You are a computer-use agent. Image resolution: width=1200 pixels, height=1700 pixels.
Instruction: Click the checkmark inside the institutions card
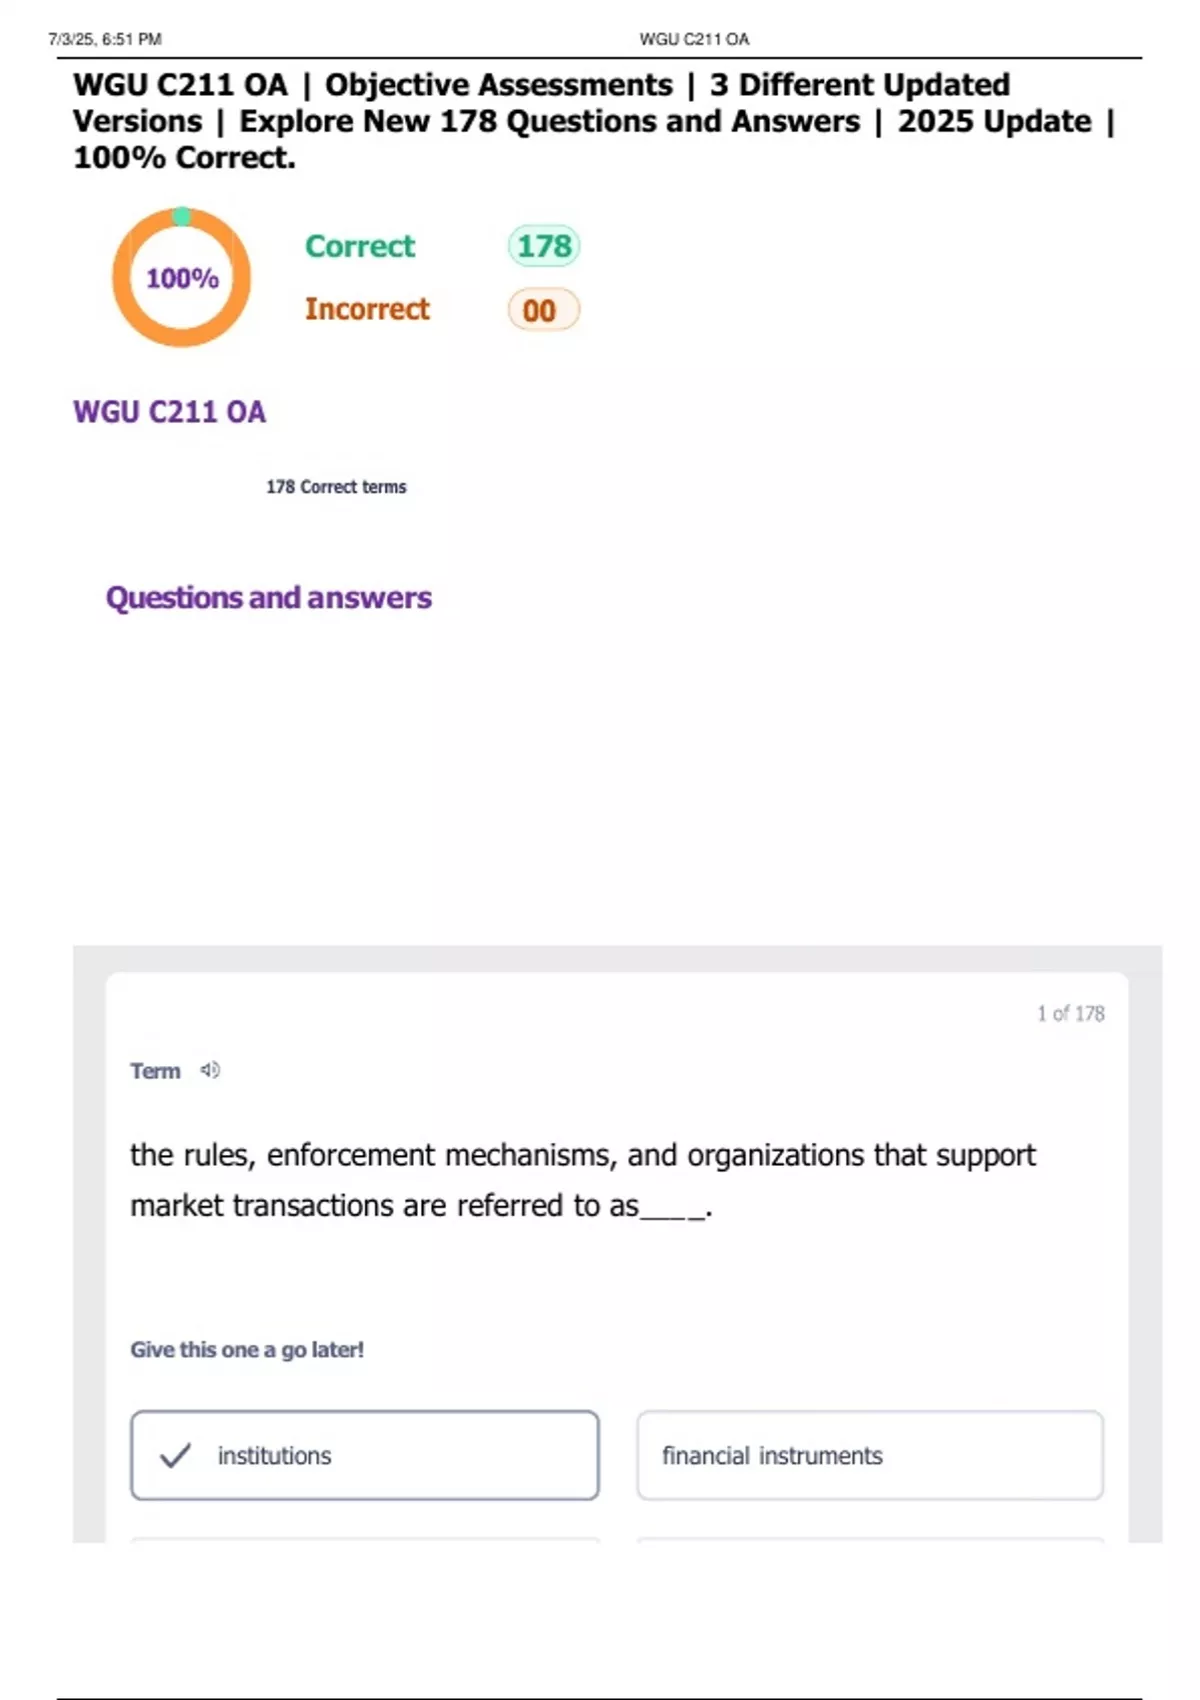point(174,1457)
